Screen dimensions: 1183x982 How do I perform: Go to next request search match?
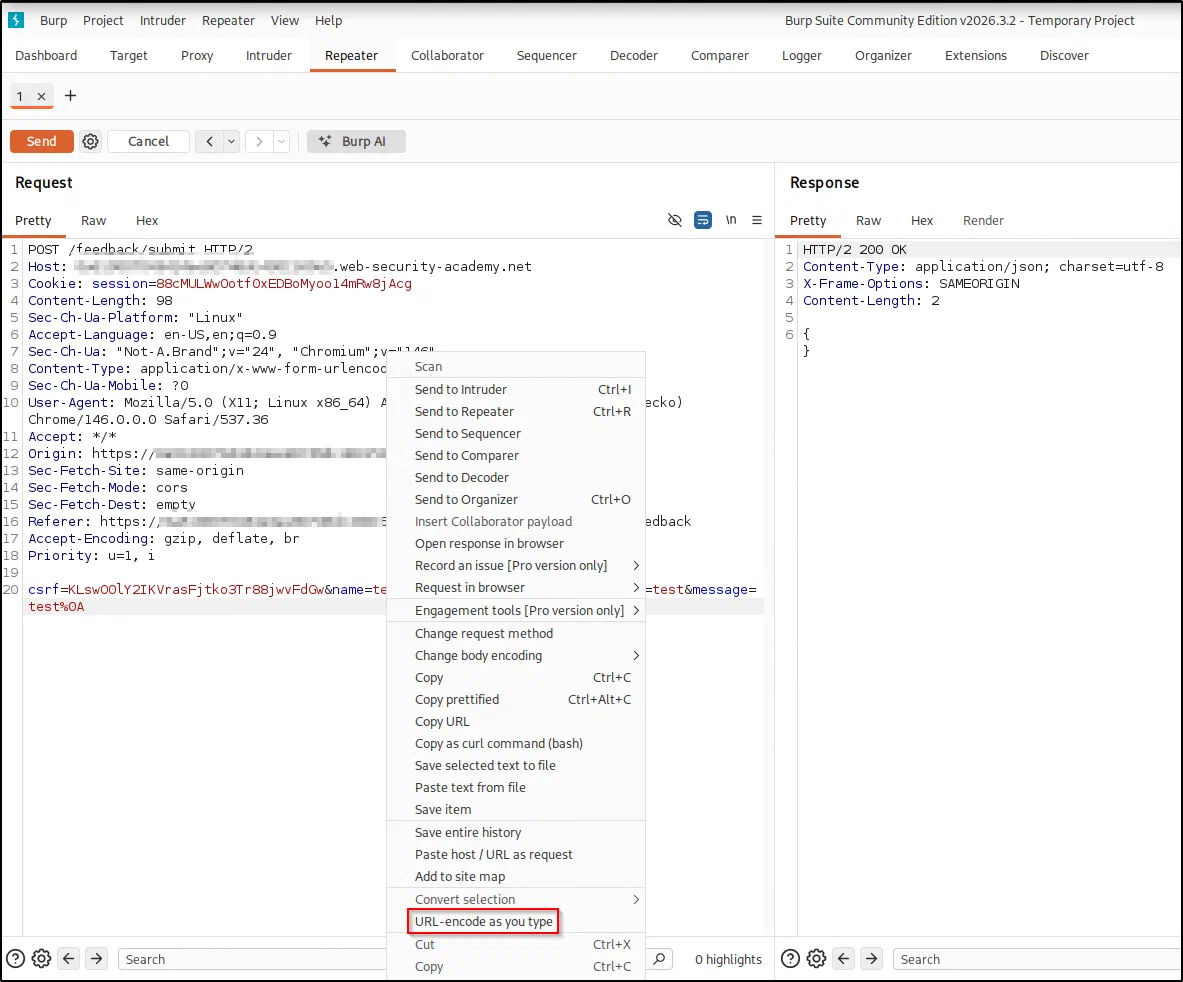(97, 959)
